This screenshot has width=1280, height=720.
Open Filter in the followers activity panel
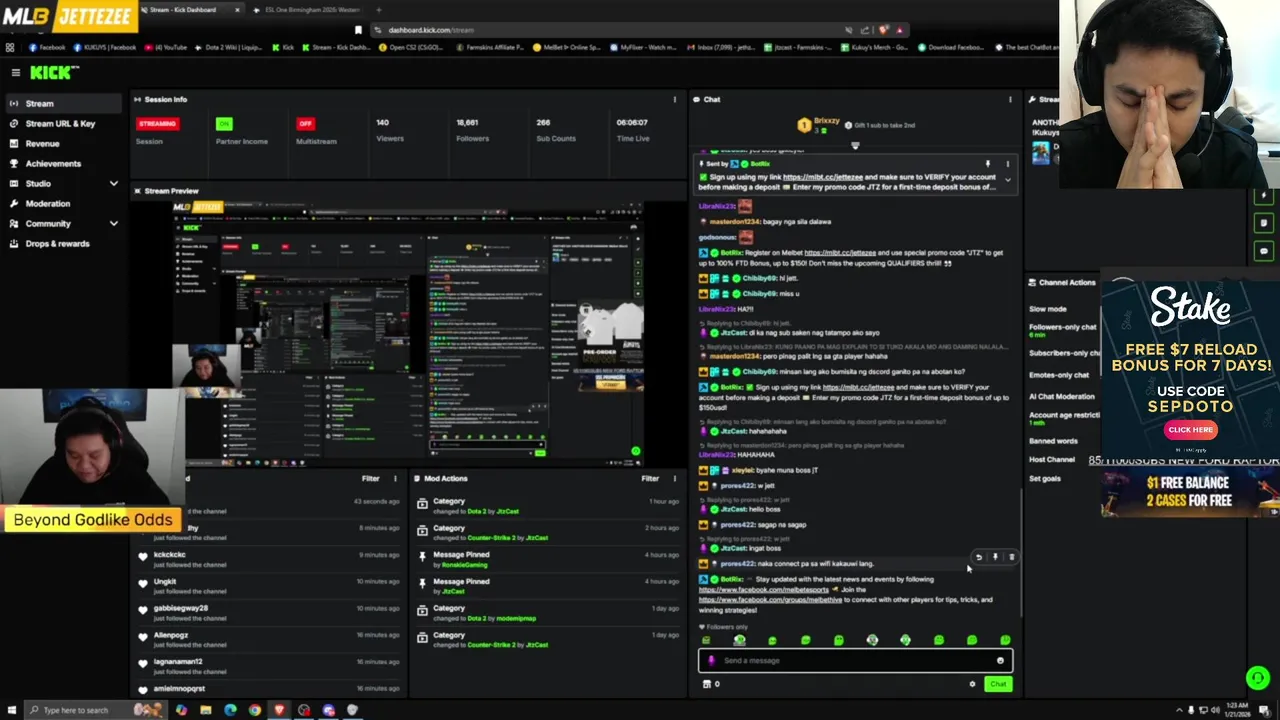[x=370, y=478]
